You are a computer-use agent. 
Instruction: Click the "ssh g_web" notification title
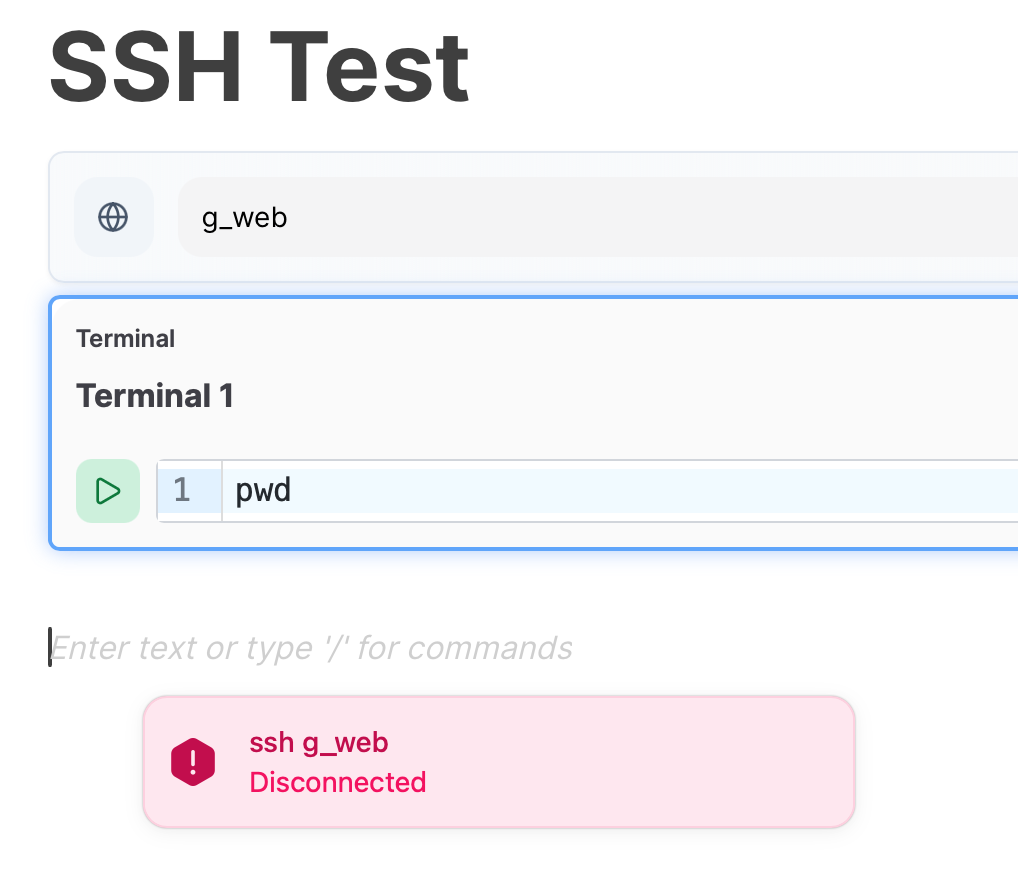(x=318, y=743)
